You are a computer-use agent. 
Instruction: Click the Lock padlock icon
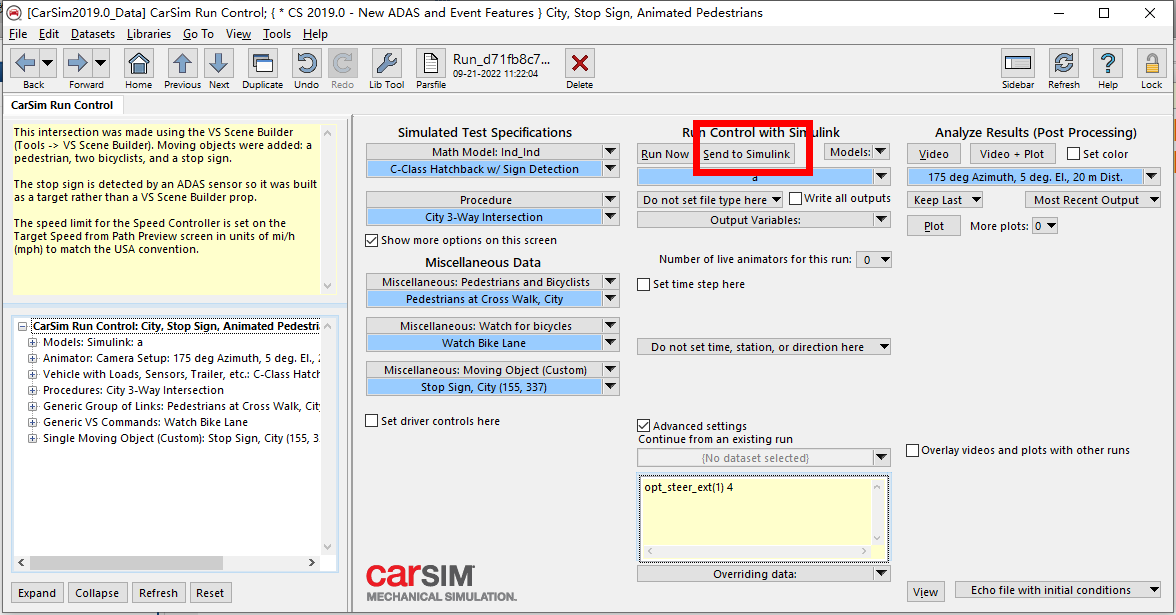(1151, 63)
